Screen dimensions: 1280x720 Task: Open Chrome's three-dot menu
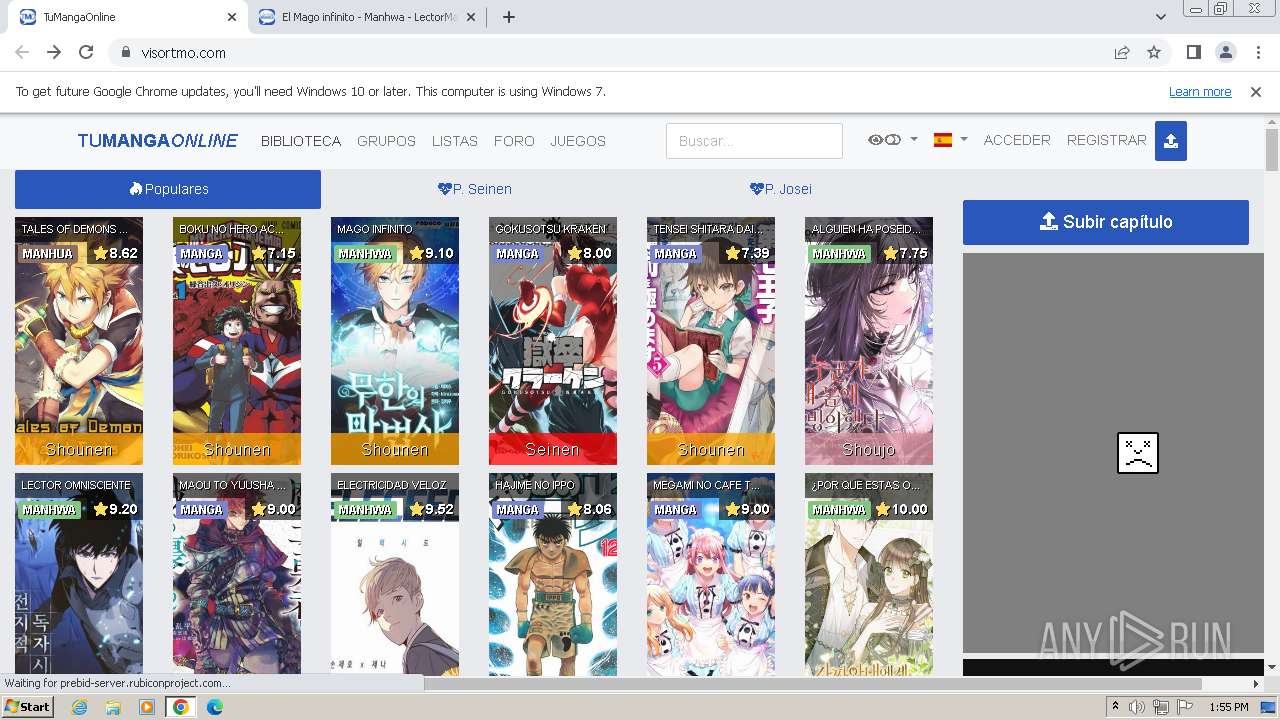(1257, 52)
